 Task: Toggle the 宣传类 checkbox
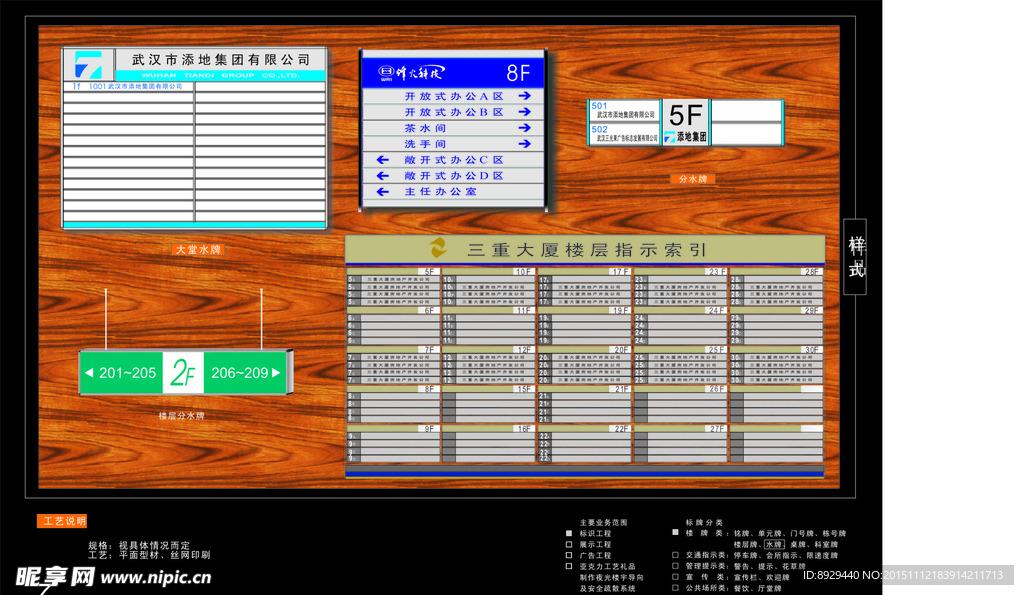pos(675,577)
